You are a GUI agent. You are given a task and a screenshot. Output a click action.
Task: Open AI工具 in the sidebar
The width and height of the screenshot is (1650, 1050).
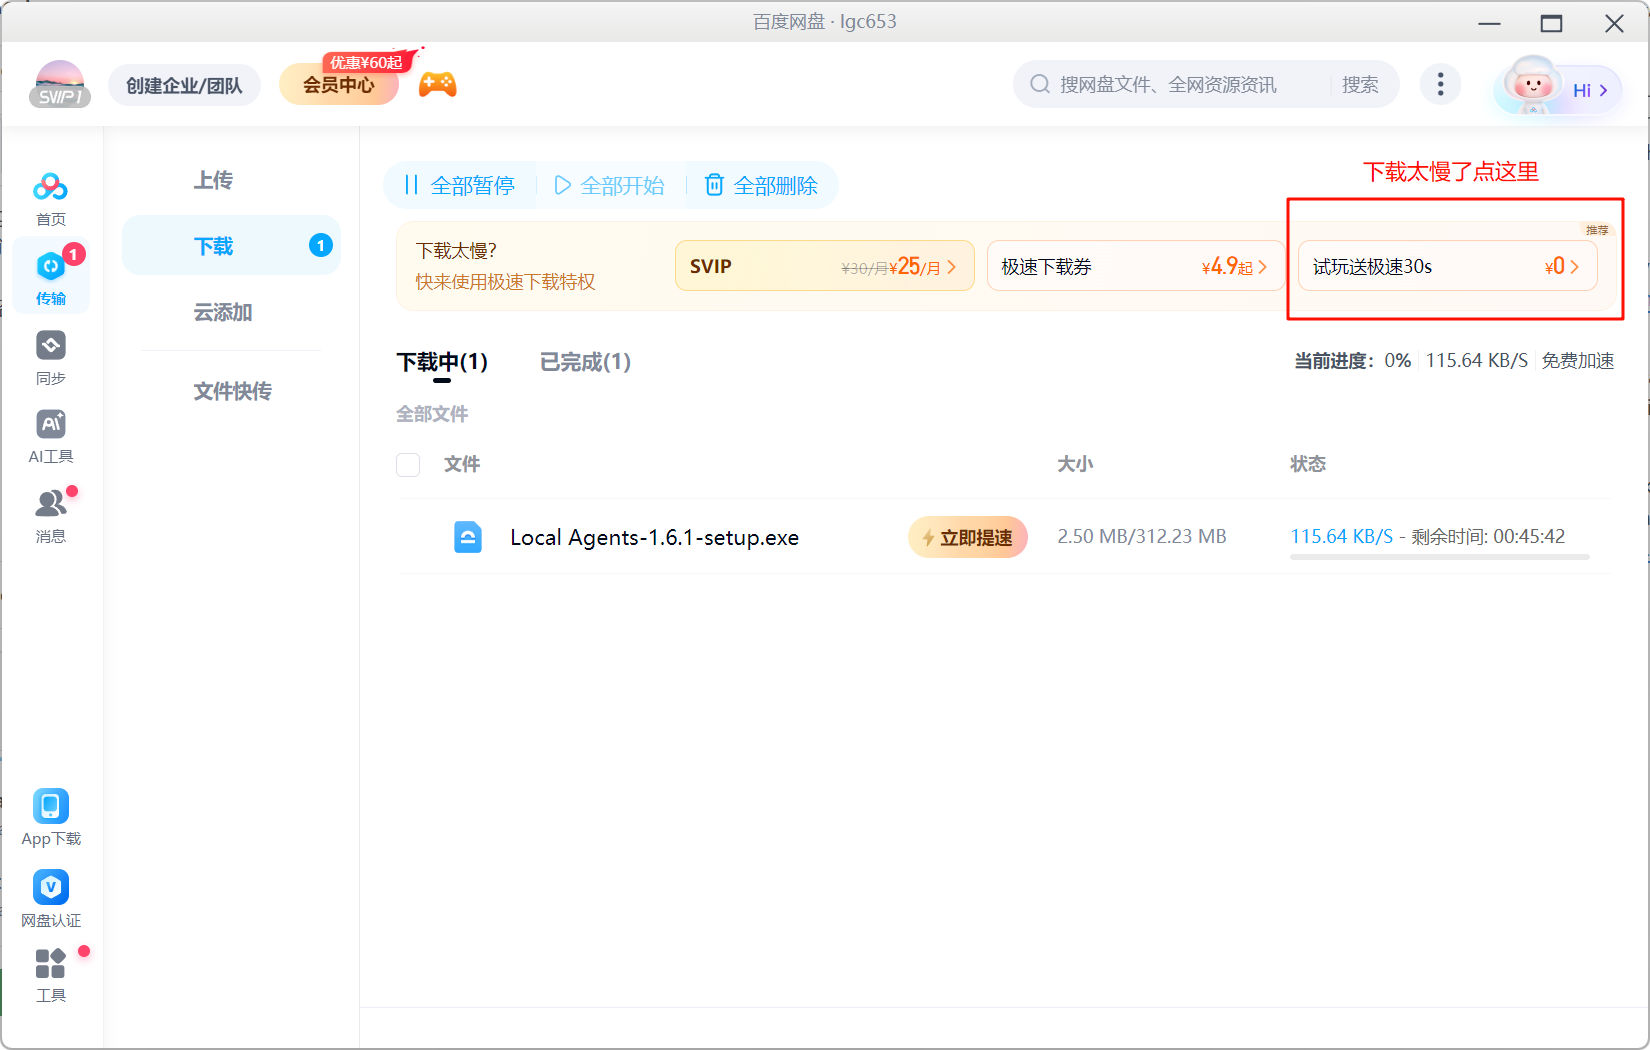pyautogui.click(x=50, y=436)
